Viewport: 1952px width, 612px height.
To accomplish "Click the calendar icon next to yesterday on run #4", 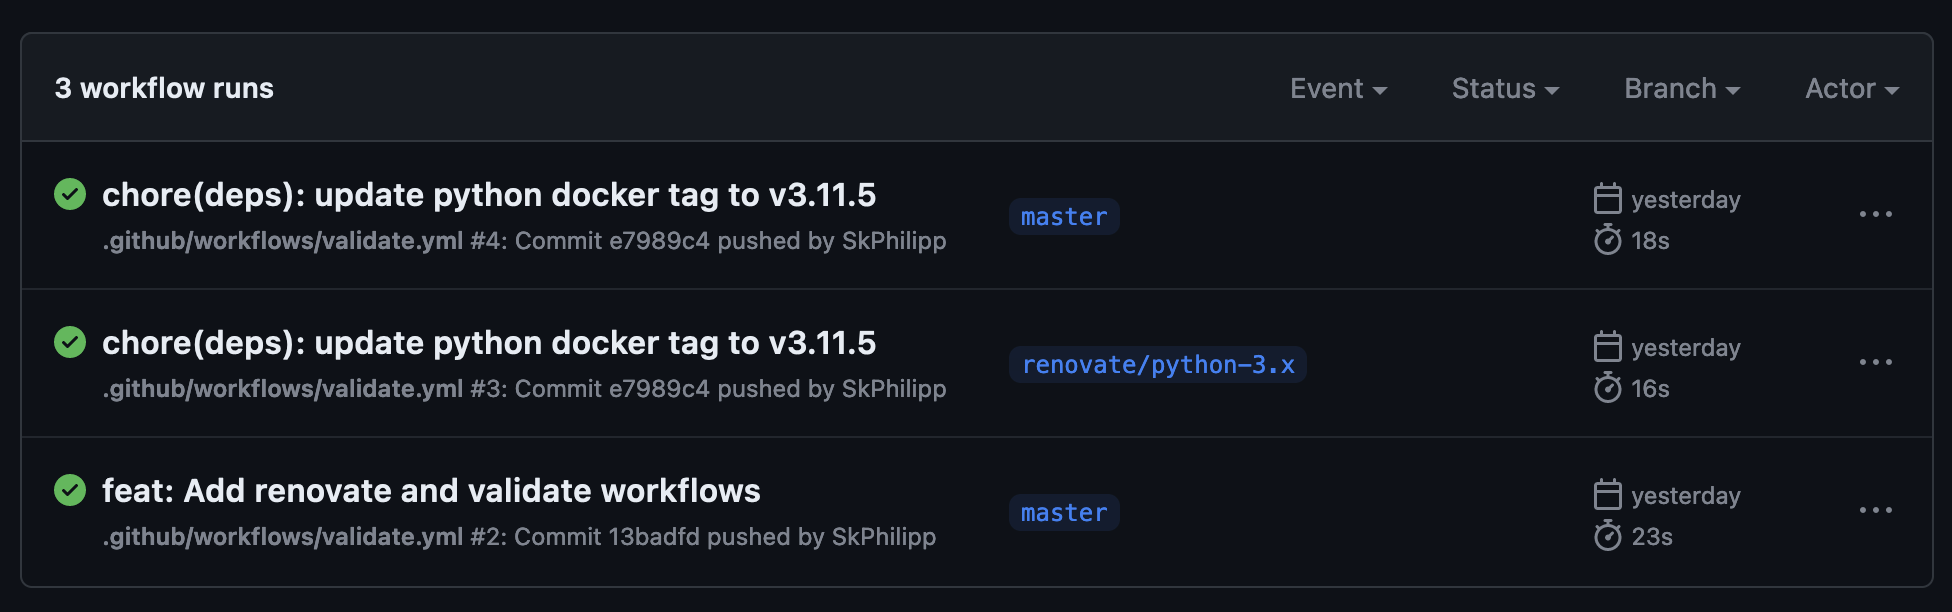I will (x=1608, y=199).
